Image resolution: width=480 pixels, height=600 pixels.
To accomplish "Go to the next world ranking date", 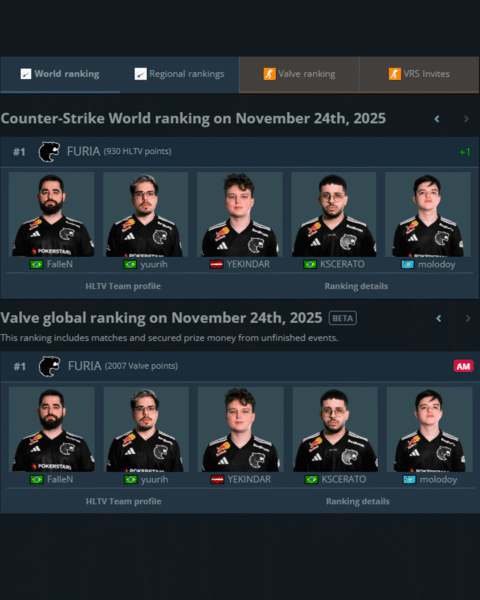I will [466, 119].
